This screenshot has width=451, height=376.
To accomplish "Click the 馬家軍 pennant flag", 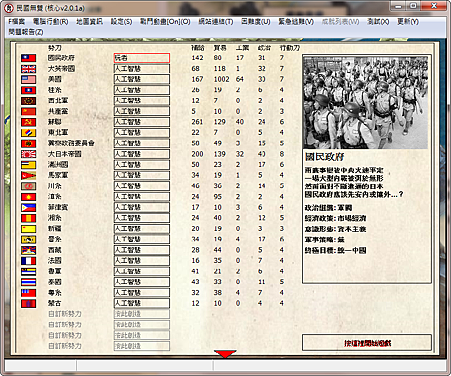I will (x=28, y=175).
